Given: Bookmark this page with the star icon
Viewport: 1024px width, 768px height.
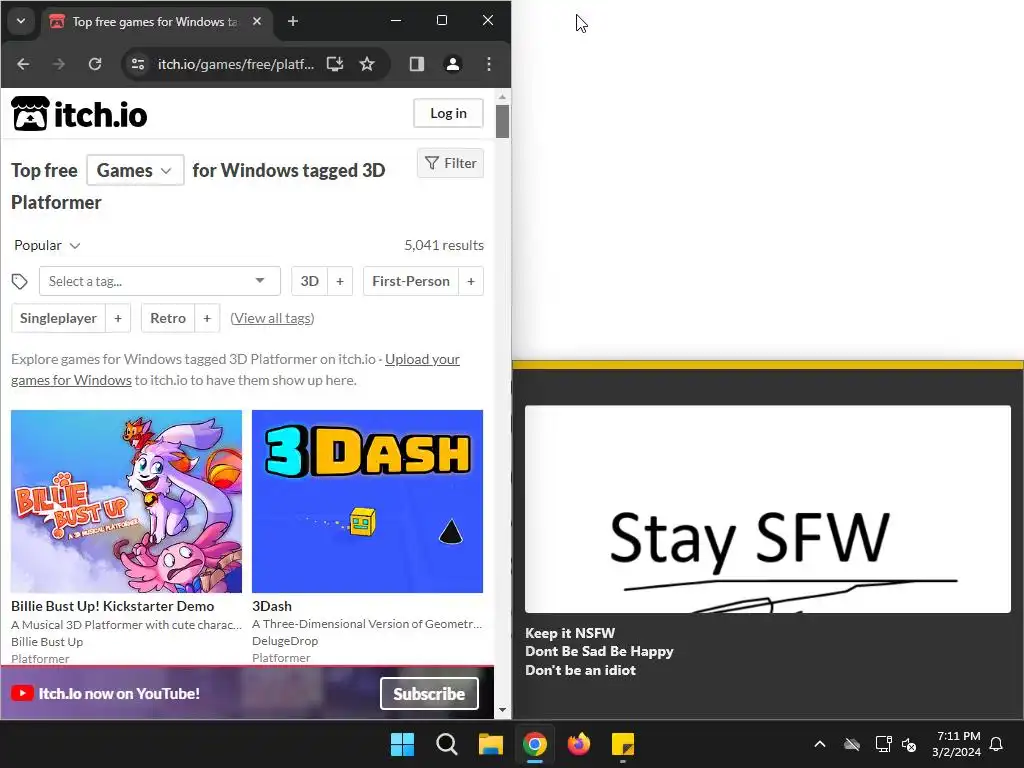Looking at the screenshot, I should coord(367,64).
